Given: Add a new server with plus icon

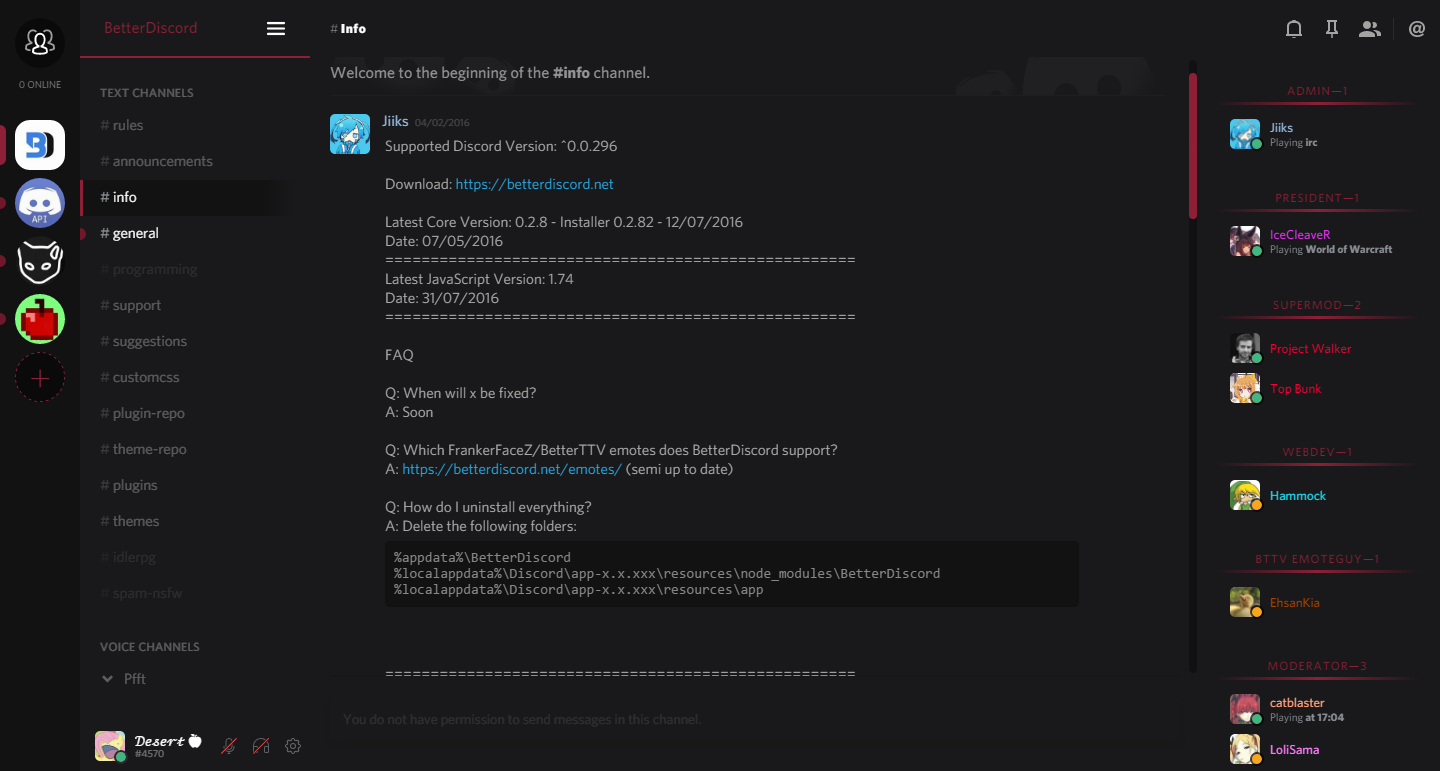Looking at the screenshot, I should click(x=40, y=378).
